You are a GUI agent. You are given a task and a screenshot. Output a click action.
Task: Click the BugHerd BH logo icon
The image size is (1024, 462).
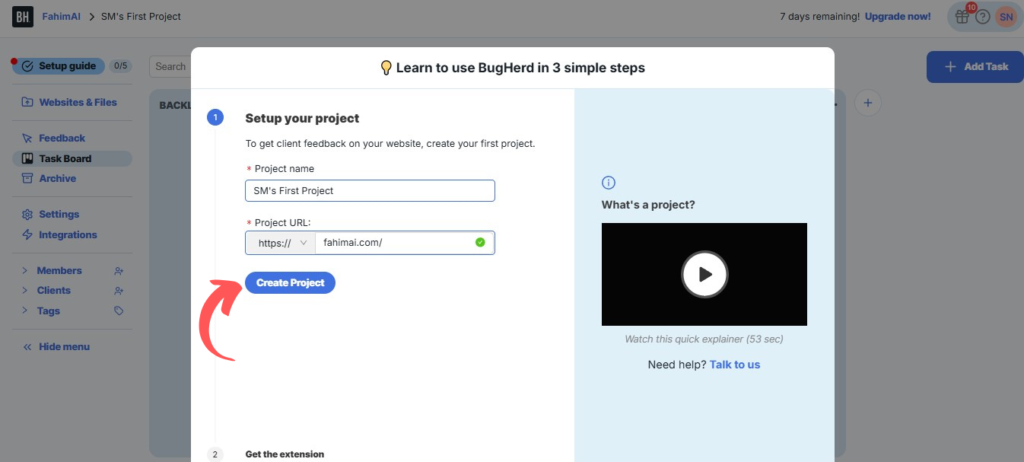tap(22, 16)
